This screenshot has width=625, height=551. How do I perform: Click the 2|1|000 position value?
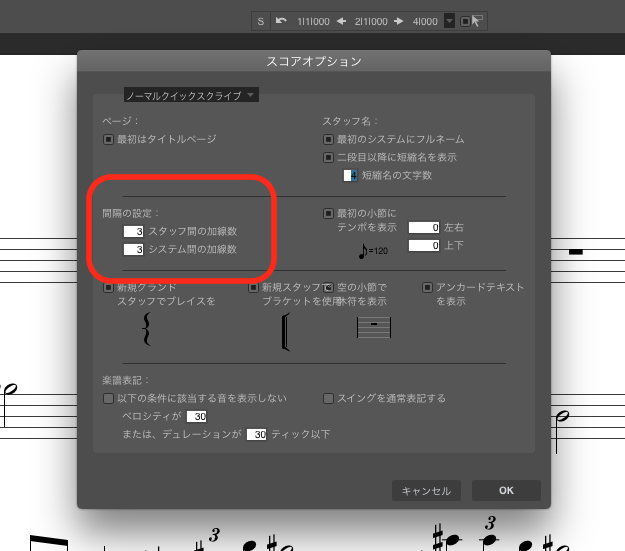click(x=371, y=22)
